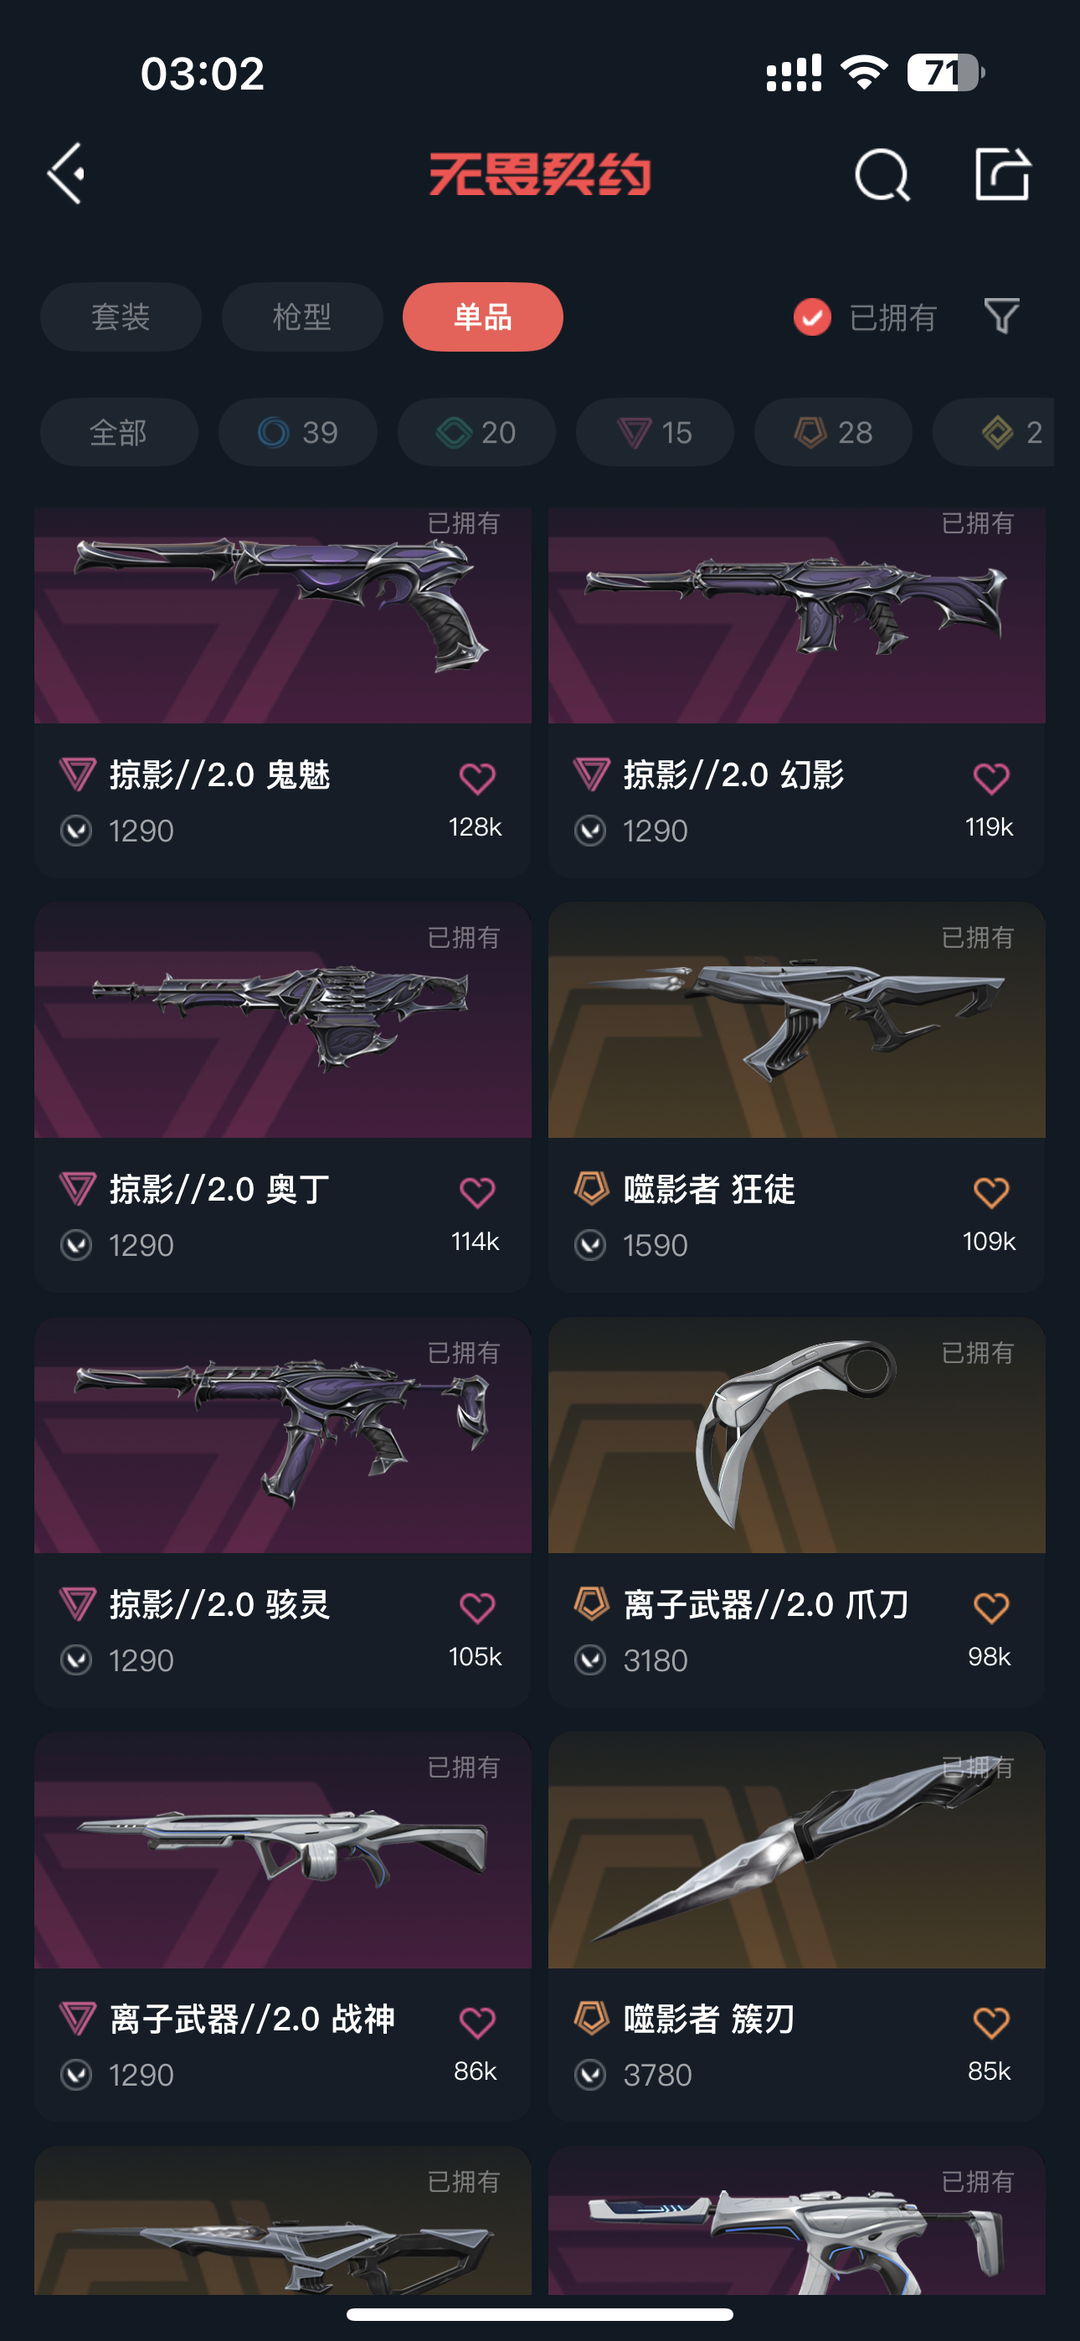1080x2341 pixels.
Task: Favorite 噬影者 狂徒 with heart icon
Action: 991,1192
